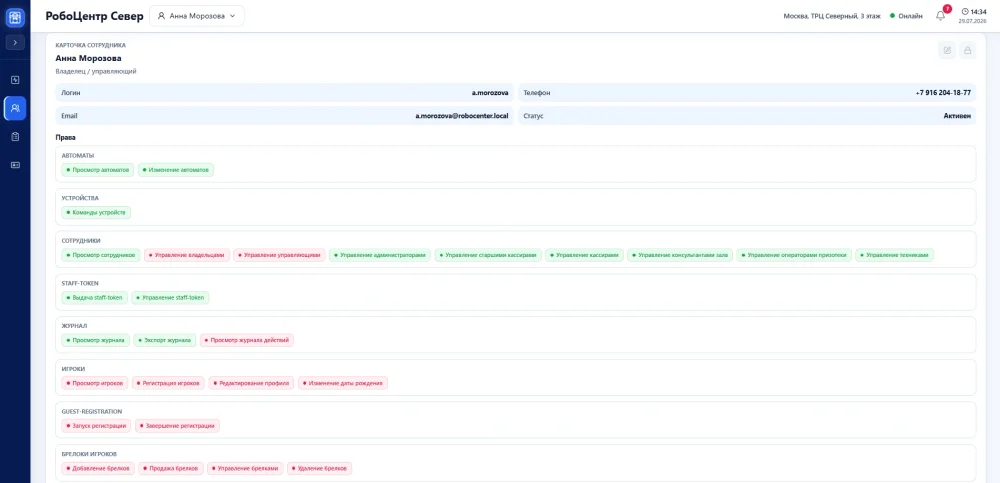Image resolution: width=1000 pixels, height=483 pixels.
Task: Click the Управление staff-token permission chip
Action: click(170, 297)
